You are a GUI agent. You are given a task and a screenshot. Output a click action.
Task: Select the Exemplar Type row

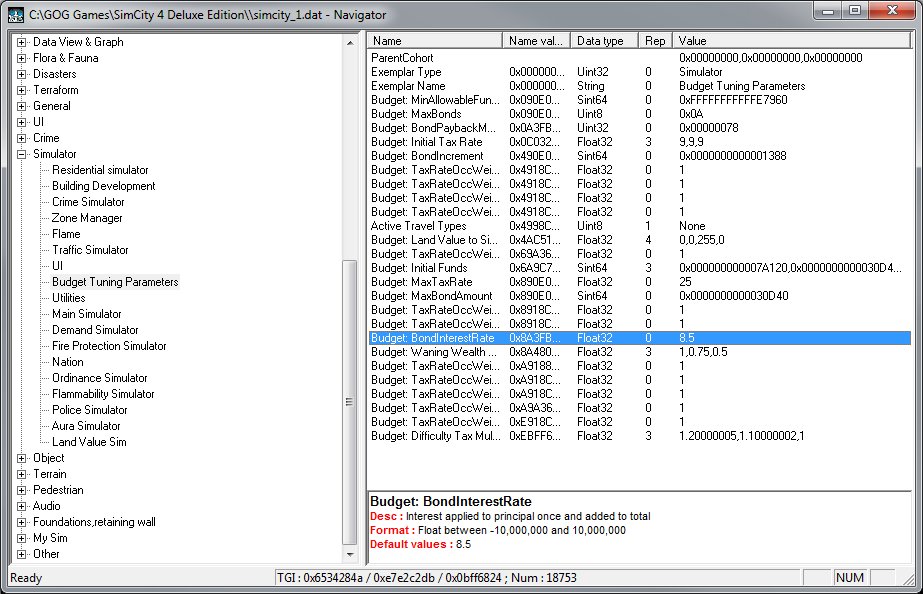(639, 72)
